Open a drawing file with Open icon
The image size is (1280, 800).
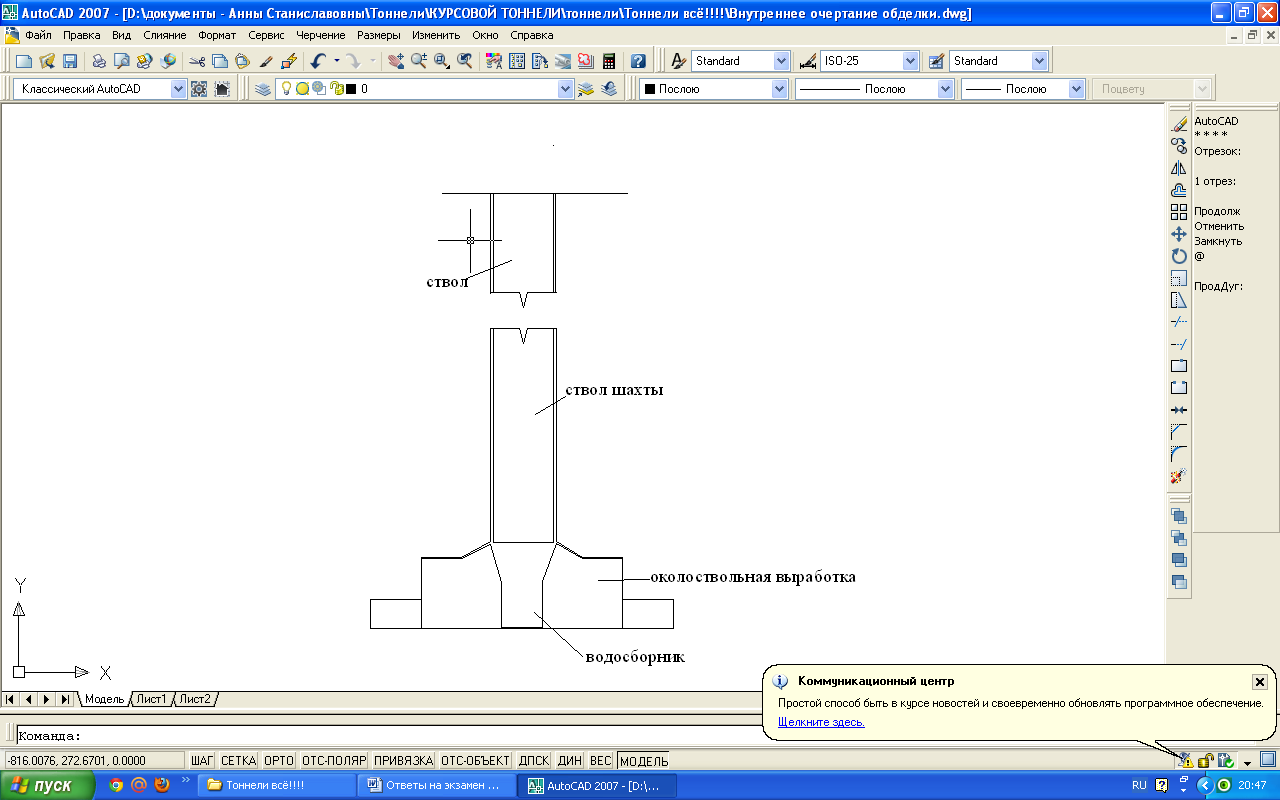tap(47, 61)
